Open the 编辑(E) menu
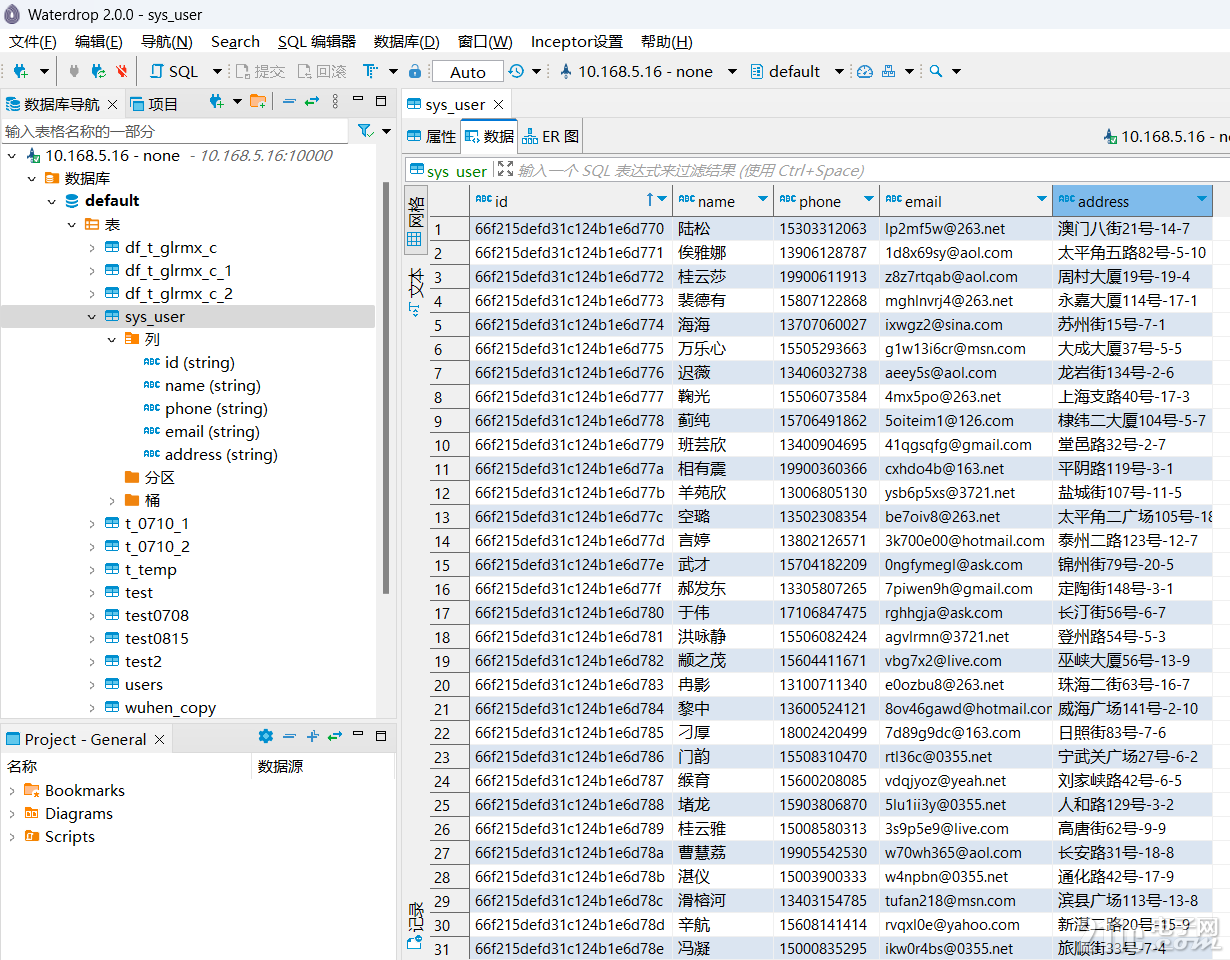1230x960 pixels. [x=99, y=41]
